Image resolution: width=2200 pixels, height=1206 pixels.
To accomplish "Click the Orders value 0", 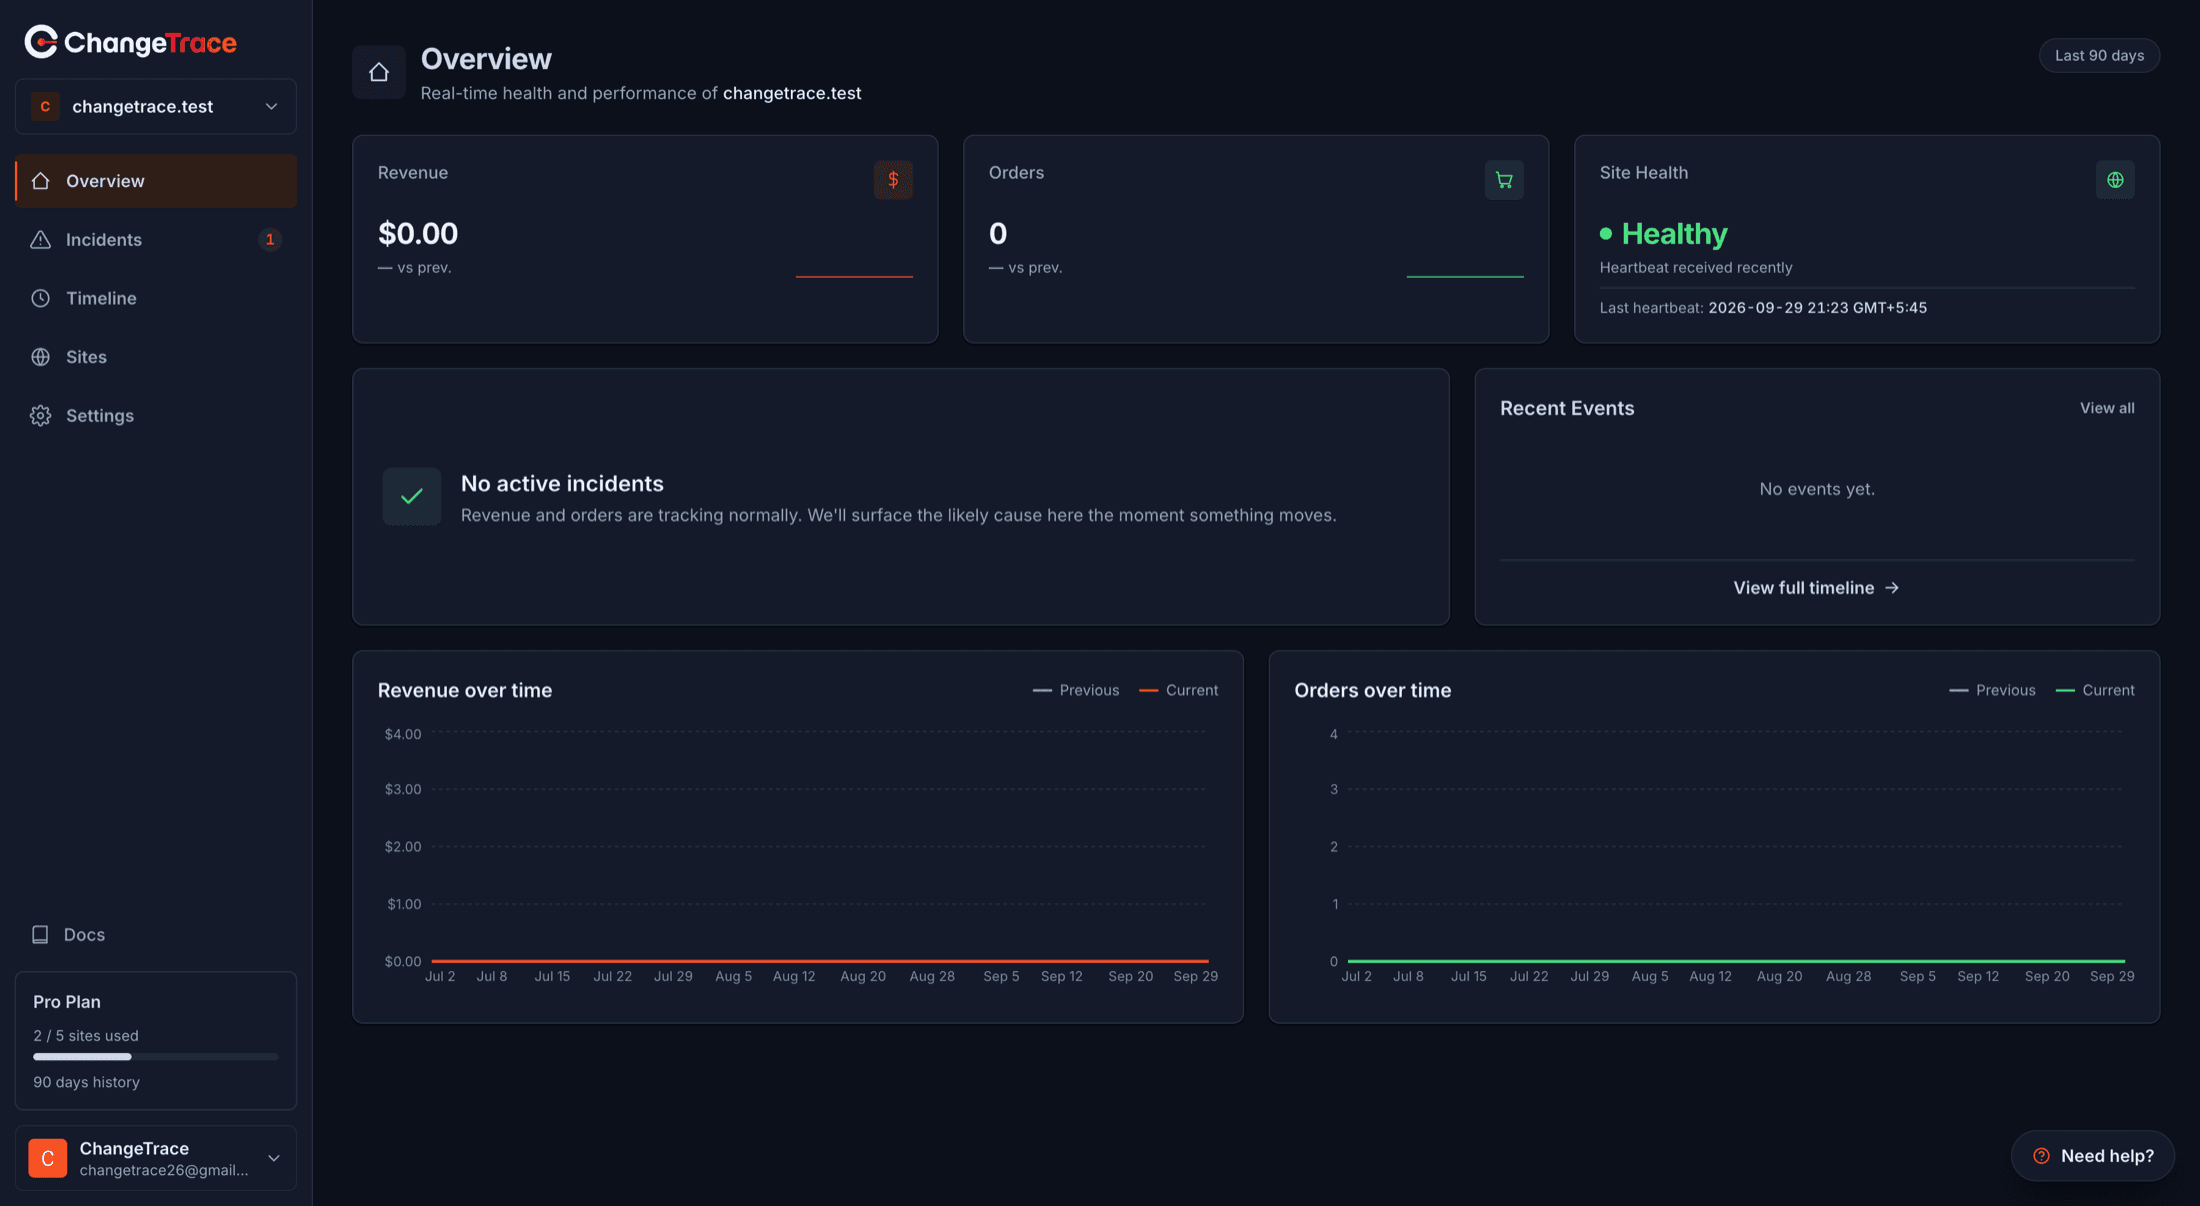I will (x=998, y=234).
